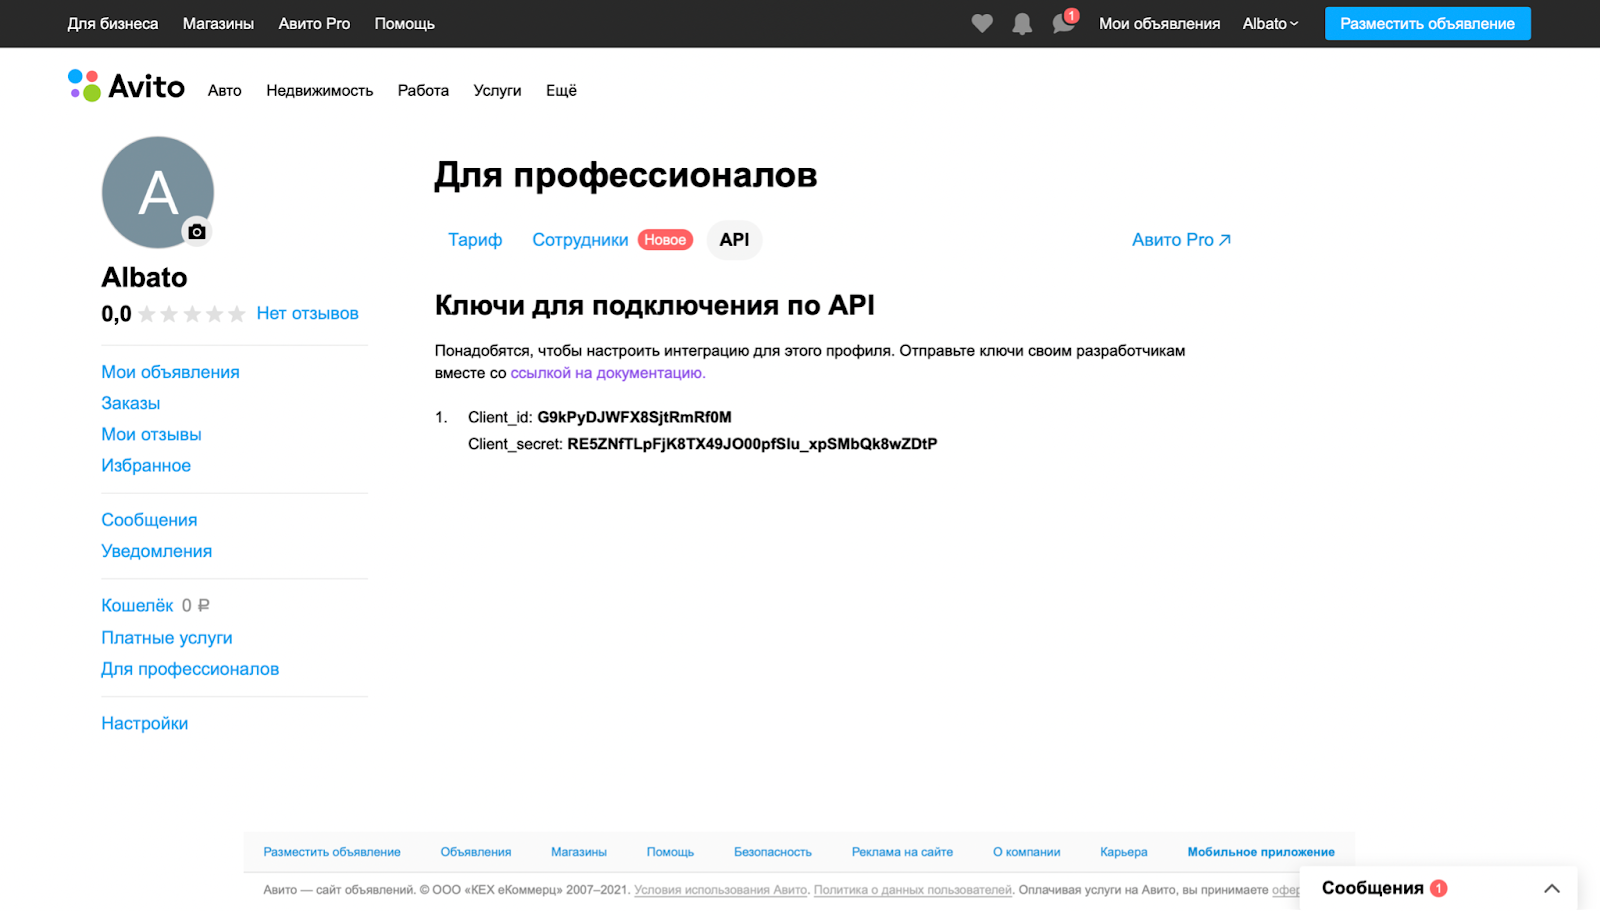Go to Кошелёк in the sidebar
Screen dimensions: 1600x911
pos(138,606)
